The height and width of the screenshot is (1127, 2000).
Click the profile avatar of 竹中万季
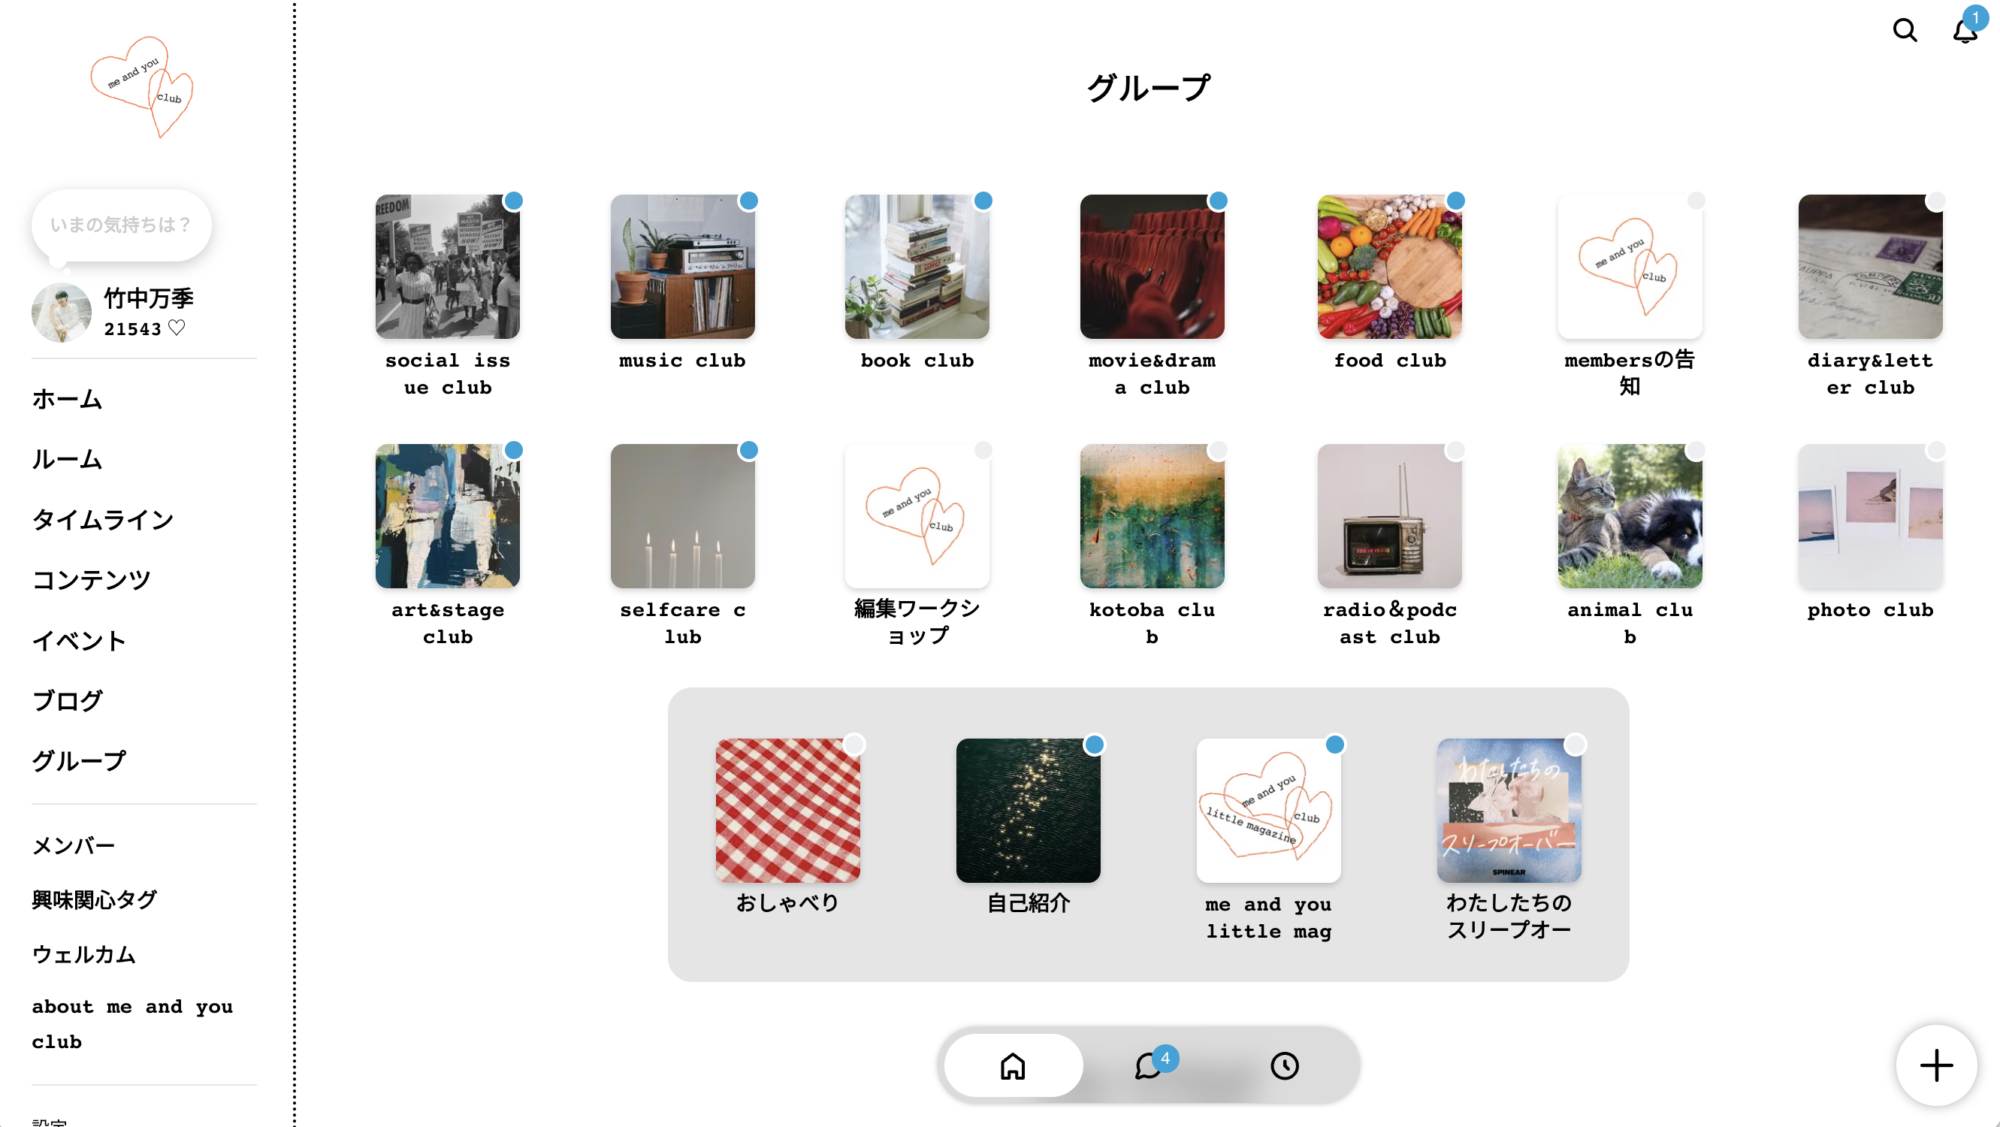pyautogui.click(x=62, y=311)
